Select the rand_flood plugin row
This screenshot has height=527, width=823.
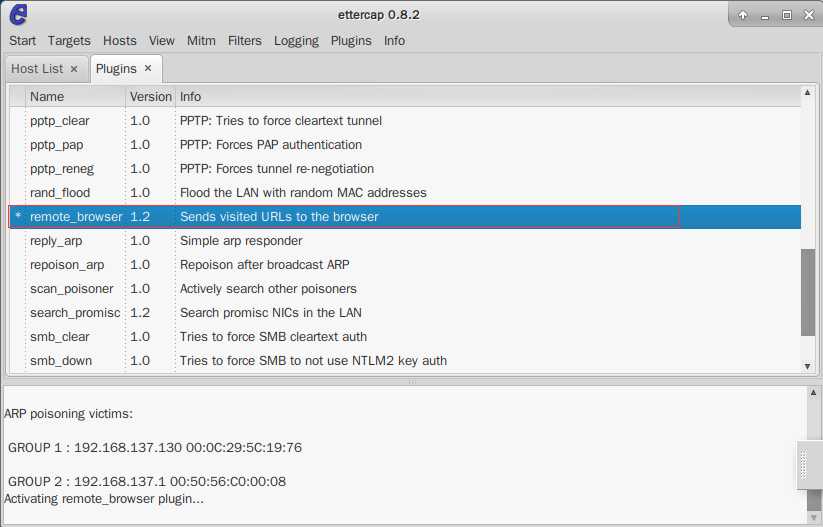[405, 193]
